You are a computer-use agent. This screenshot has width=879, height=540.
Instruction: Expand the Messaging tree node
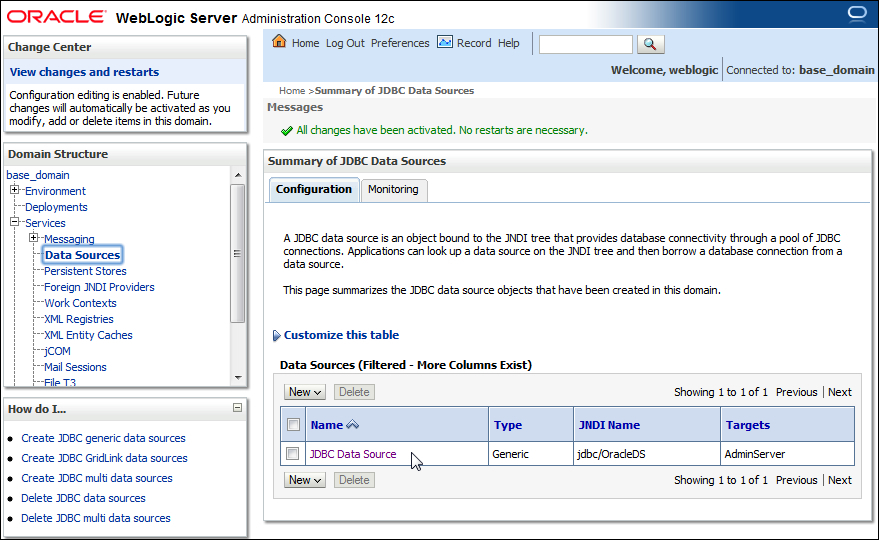tap(34, 238)
